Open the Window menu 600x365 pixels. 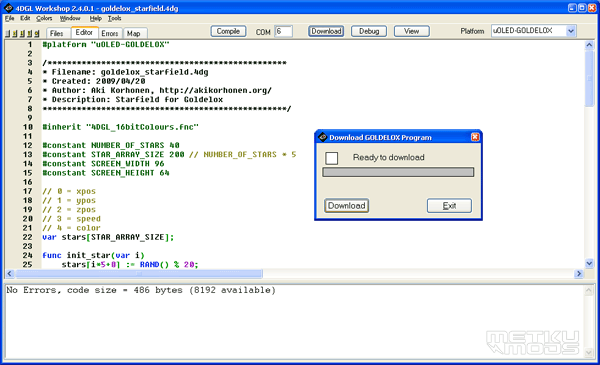pyautogui.click(x=70, y=18)
